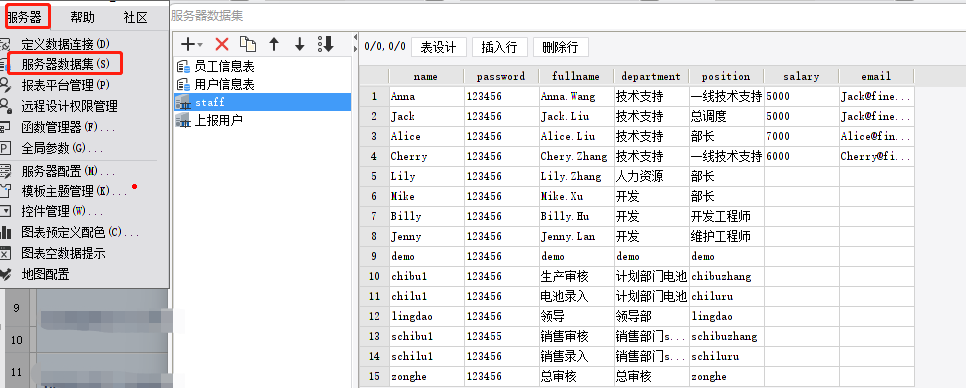The image size is (966, 388).
Task: Select the department cell 人力资源
Action: tap(651, 177)
